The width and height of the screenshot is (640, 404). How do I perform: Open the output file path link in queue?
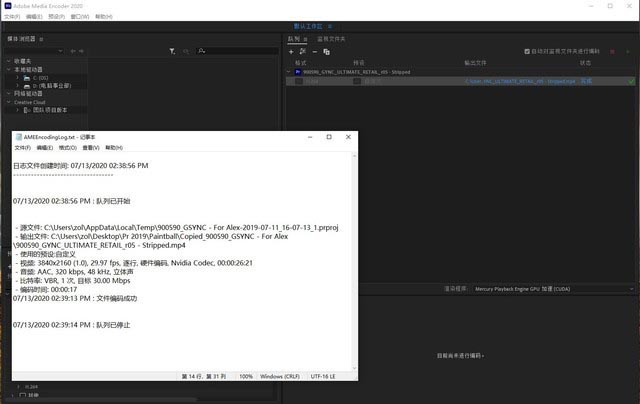coord(520,82)
